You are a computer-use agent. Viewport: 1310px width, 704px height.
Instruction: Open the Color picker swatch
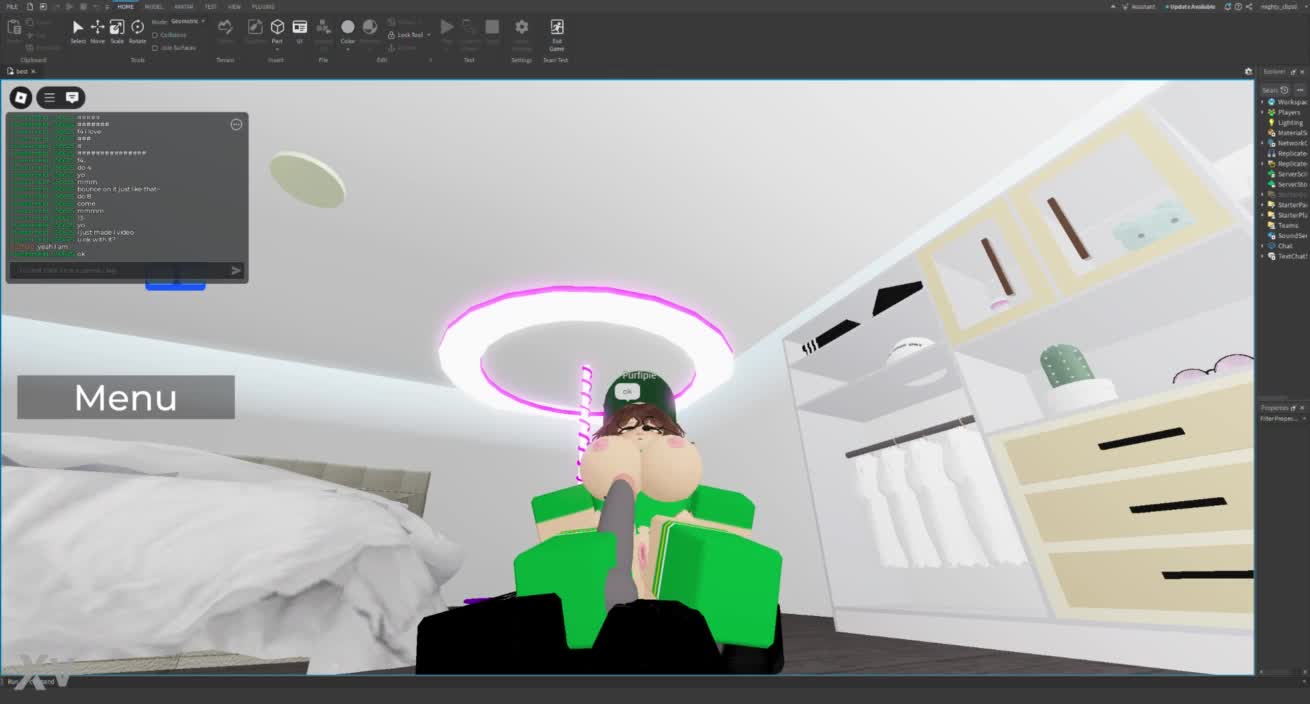pos(347,28)
